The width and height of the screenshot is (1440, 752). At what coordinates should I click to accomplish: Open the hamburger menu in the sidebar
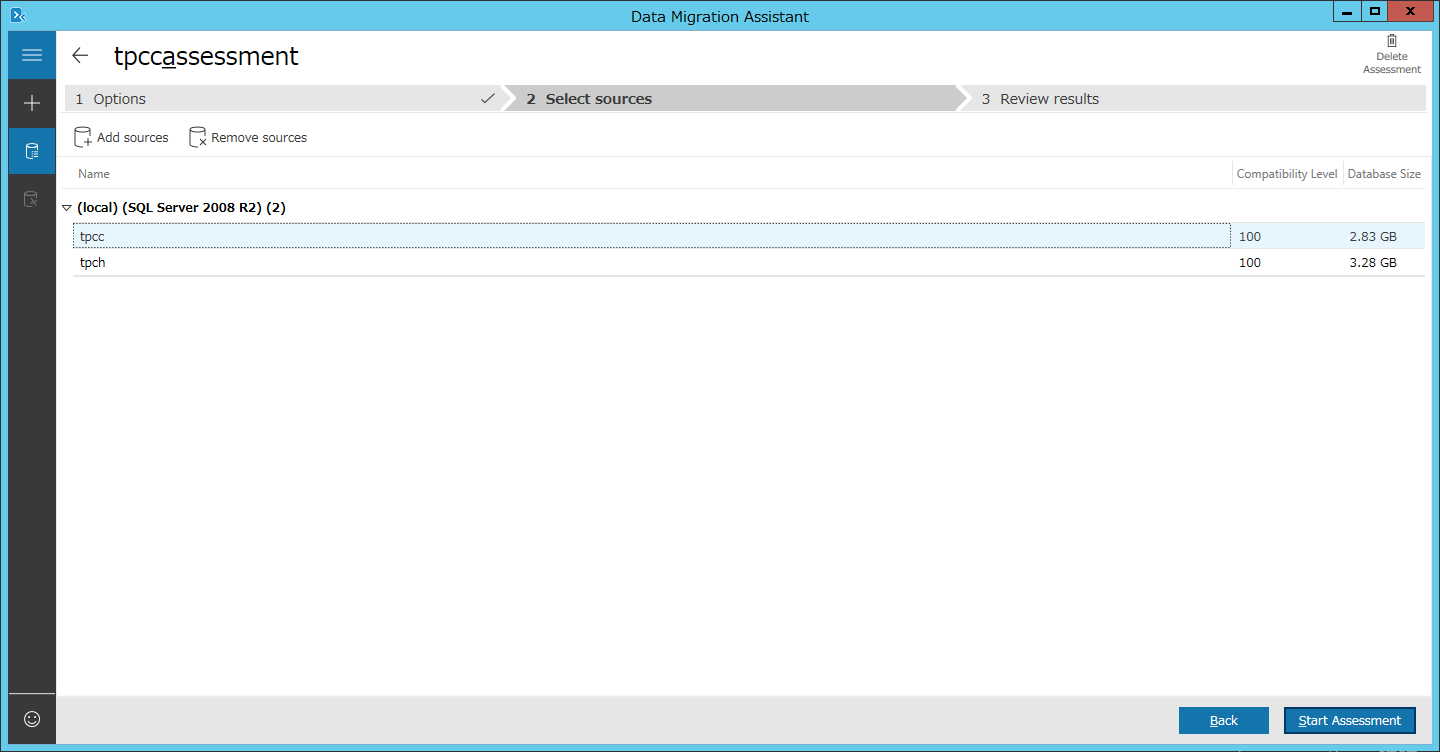(32, 55)
